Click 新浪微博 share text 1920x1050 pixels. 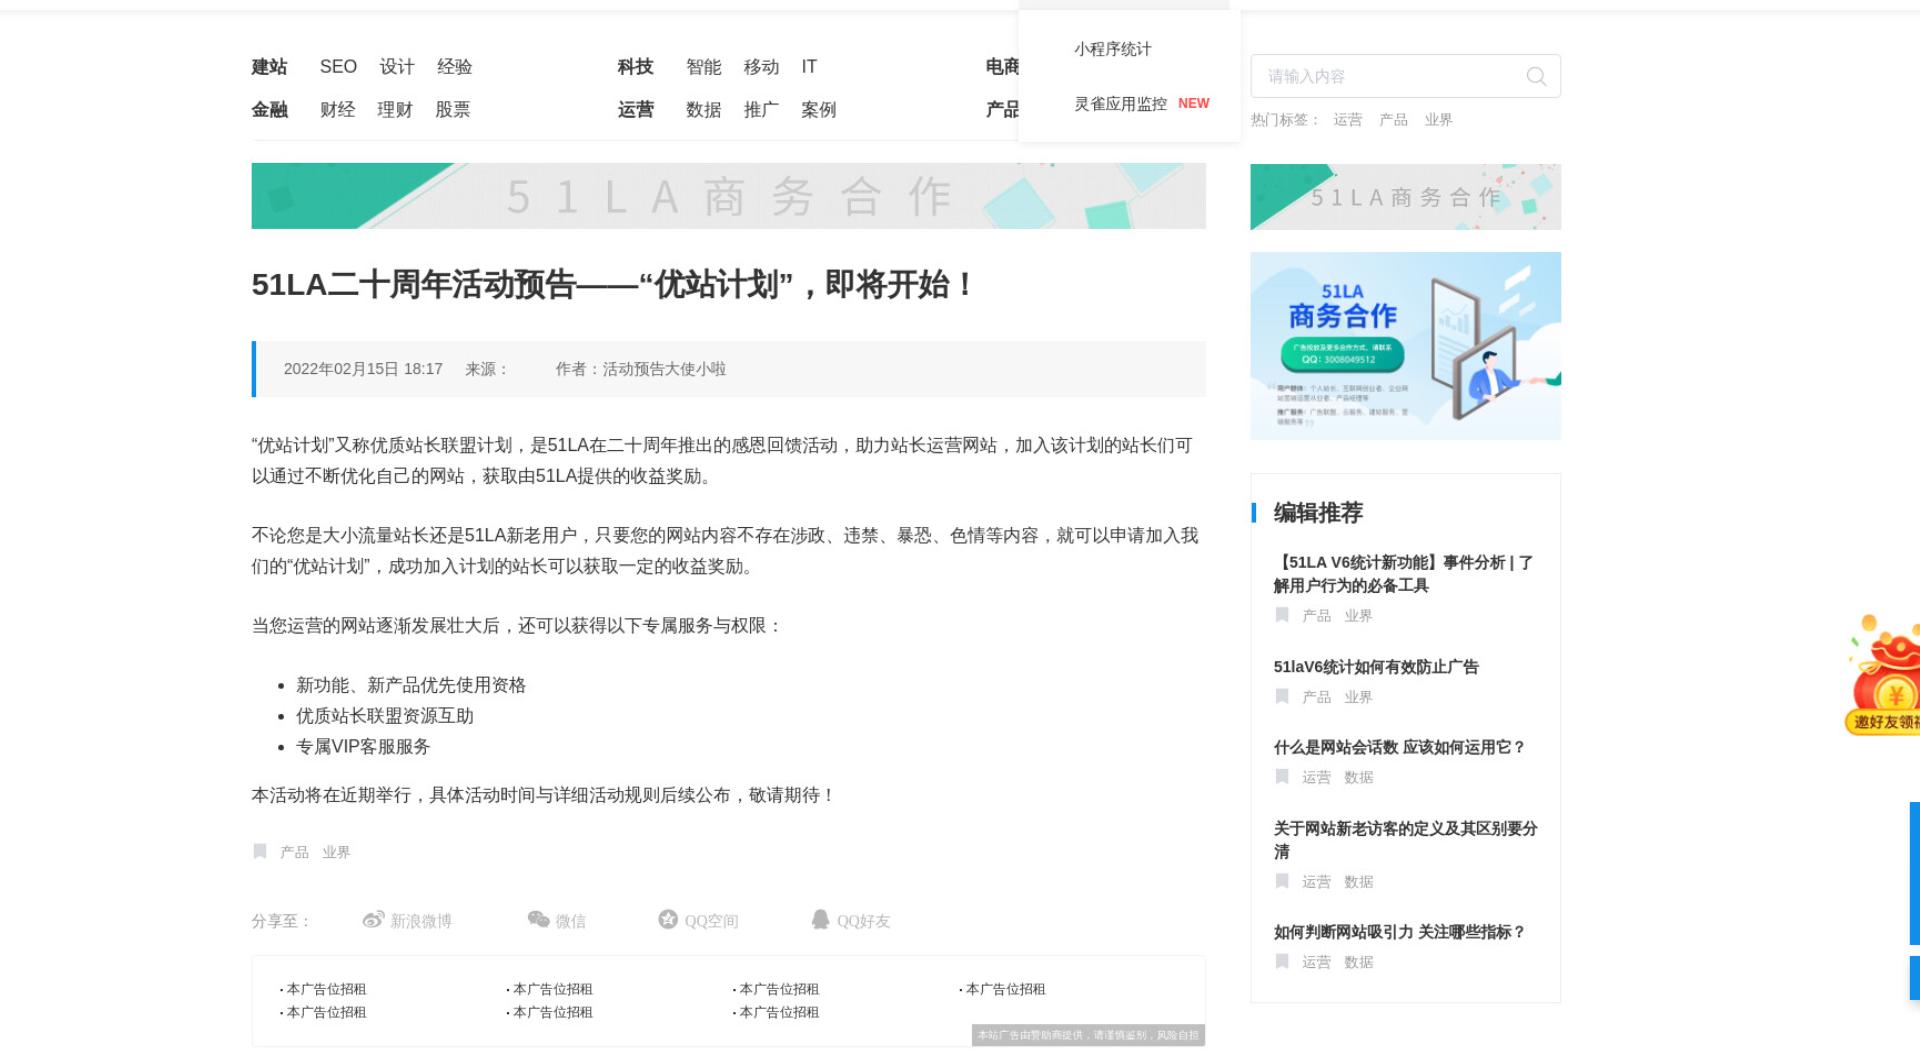pyautogui.click(x=421, y=921)
